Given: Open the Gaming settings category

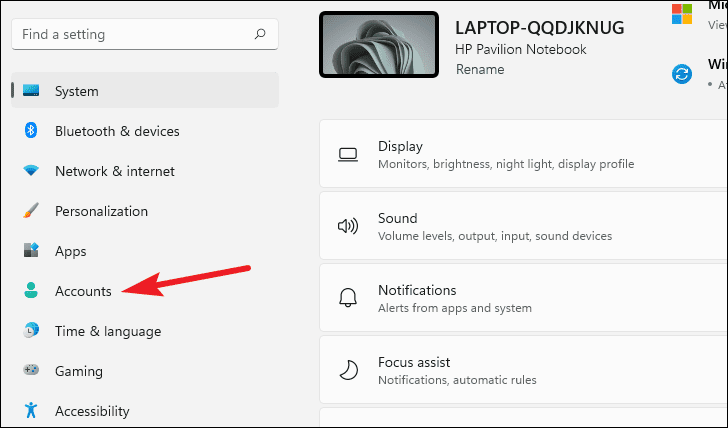Looking at the screenshot, I should [x=78, y=371].
